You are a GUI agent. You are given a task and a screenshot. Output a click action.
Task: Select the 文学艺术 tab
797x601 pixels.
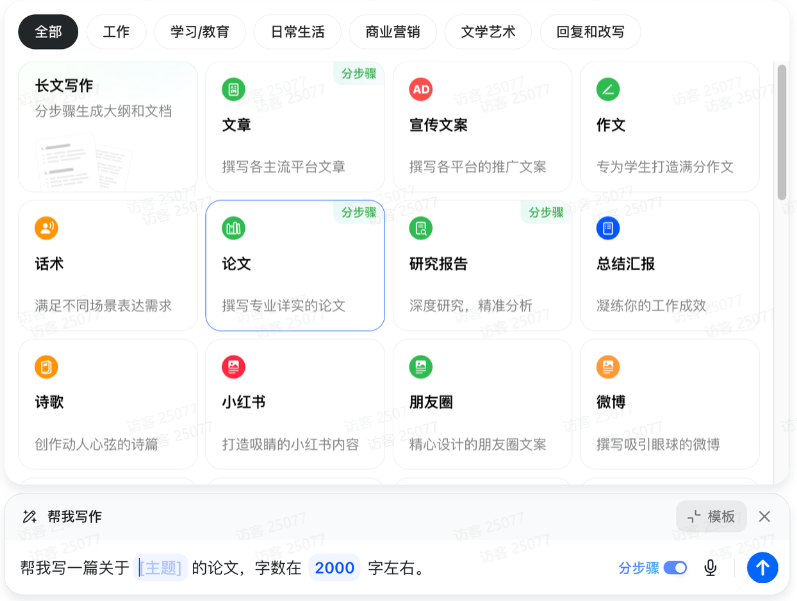point(488,32)
